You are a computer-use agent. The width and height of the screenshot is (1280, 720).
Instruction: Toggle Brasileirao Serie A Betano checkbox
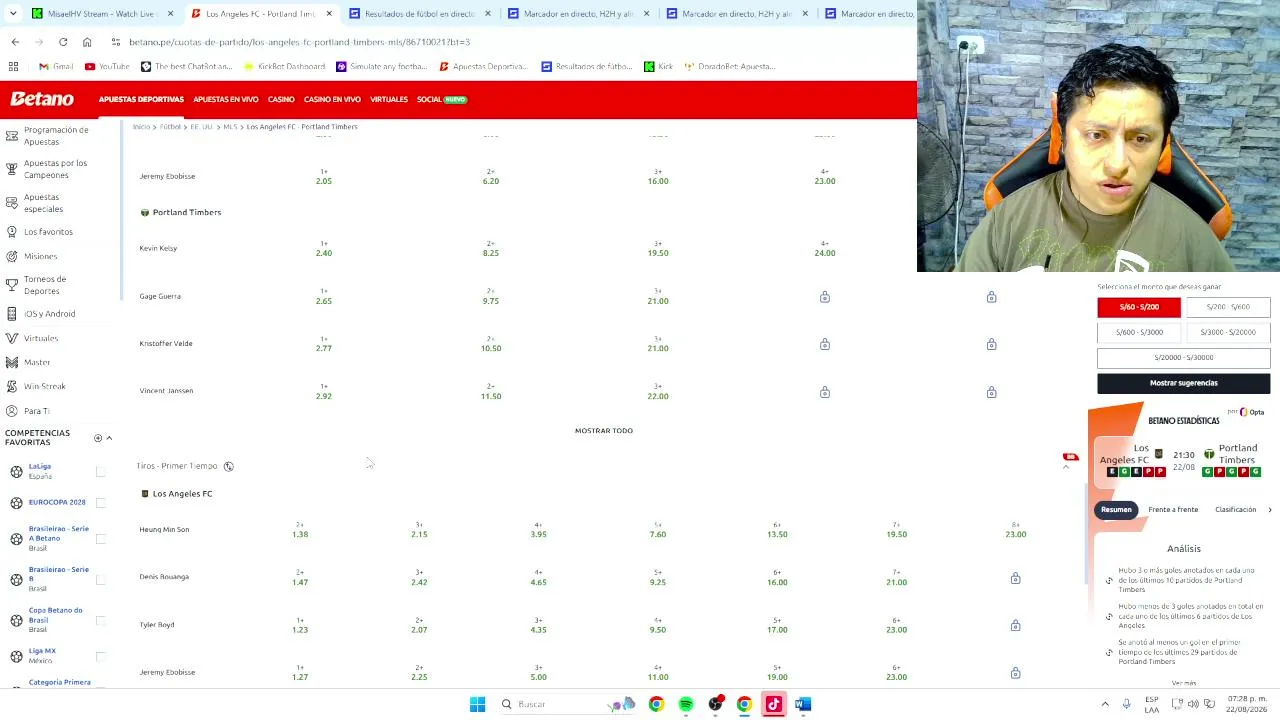pyautogui.click(x=100, y=539)
